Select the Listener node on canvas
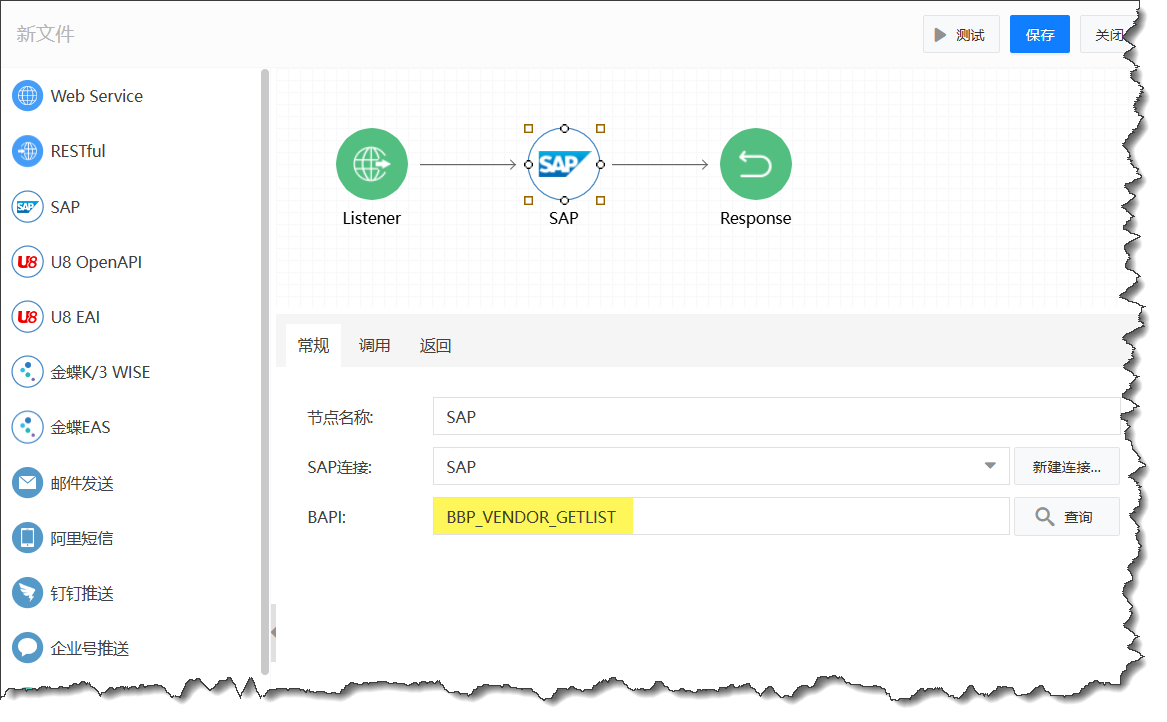 tap(371, 164)
